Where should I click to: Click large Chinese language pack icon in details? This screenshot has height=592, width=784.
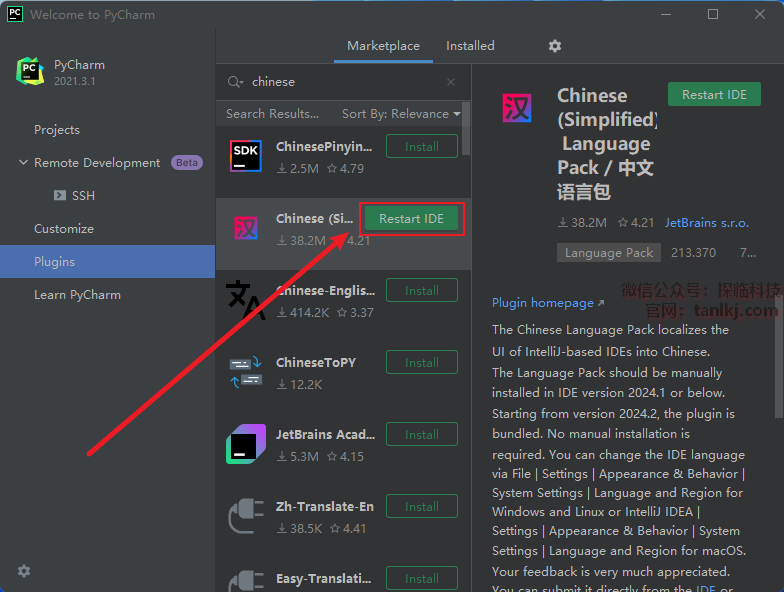click(516, 108)
